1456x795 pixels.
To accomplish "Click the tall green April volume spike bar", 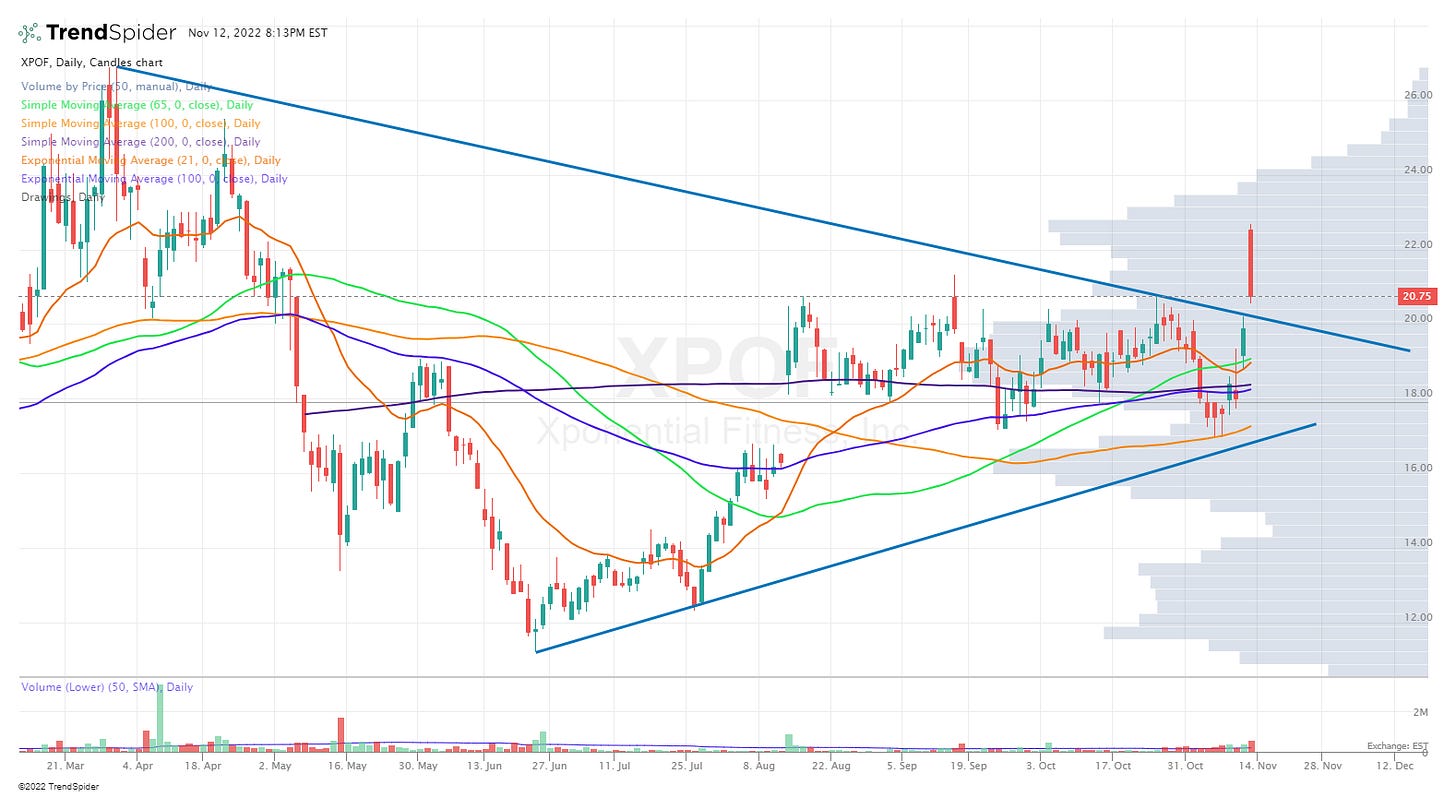I will 159,720.
